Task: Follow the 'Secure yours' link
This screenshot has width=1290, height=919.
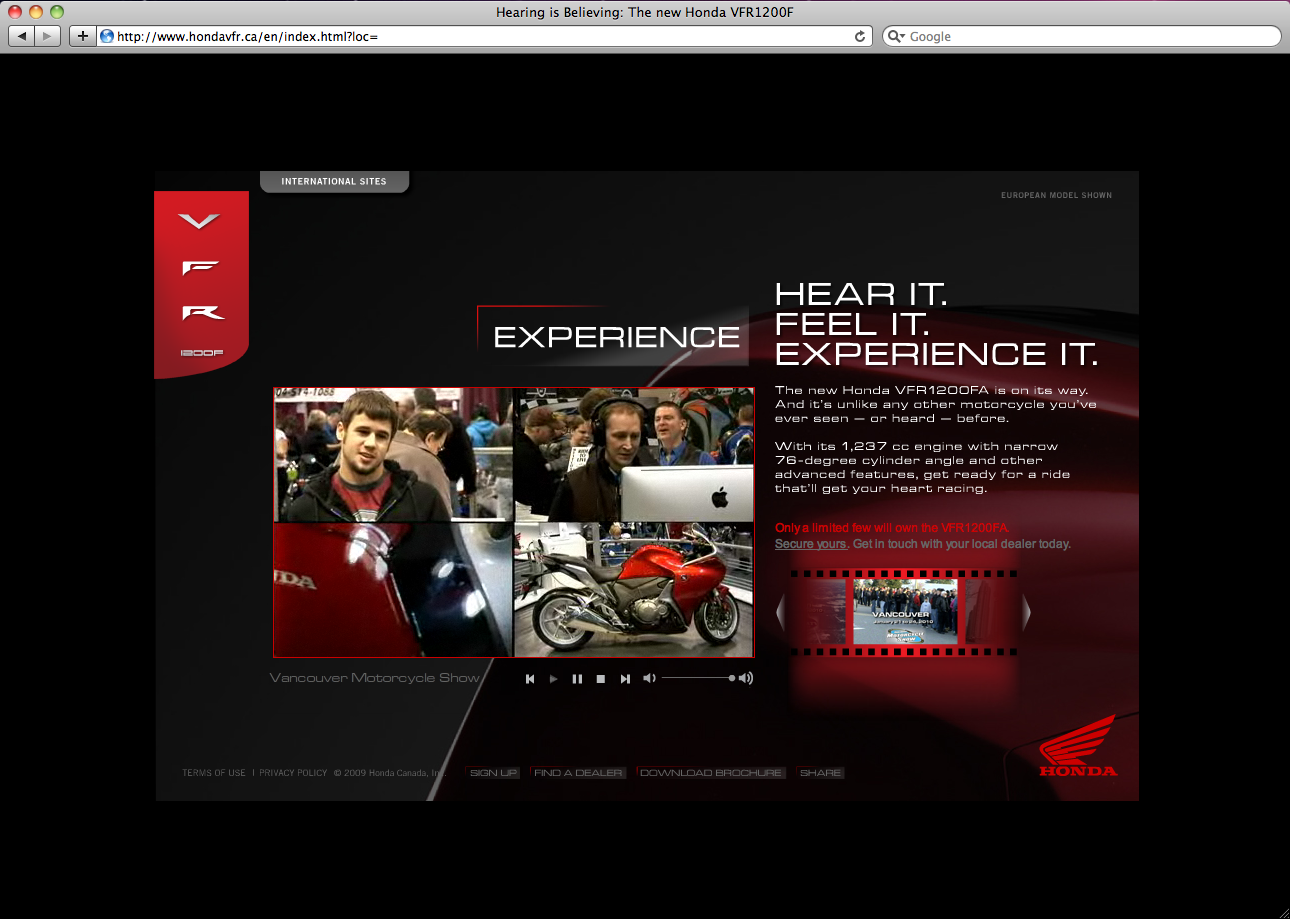Action: (x=811, y=544)
